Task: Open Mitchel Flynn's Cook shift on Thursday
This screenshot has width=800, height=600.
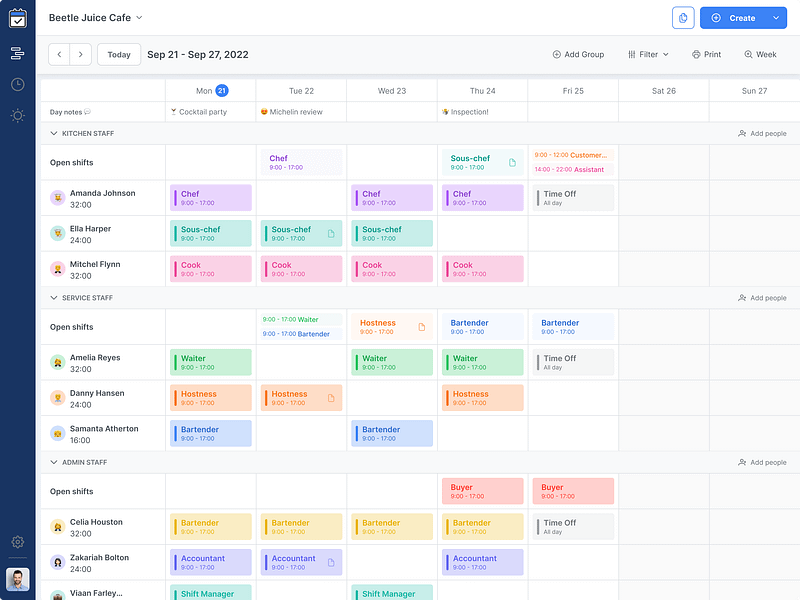Action: tap(483, 269)
